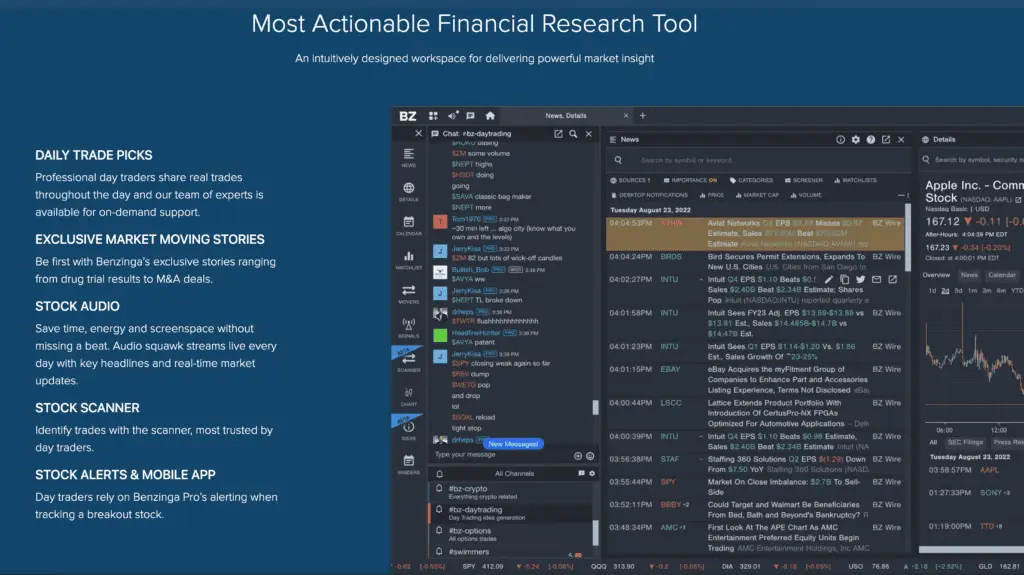Go to the home icon in top toolbar
The width and height of the screenshot is (1024, 575).
click(x=490, y=116)
